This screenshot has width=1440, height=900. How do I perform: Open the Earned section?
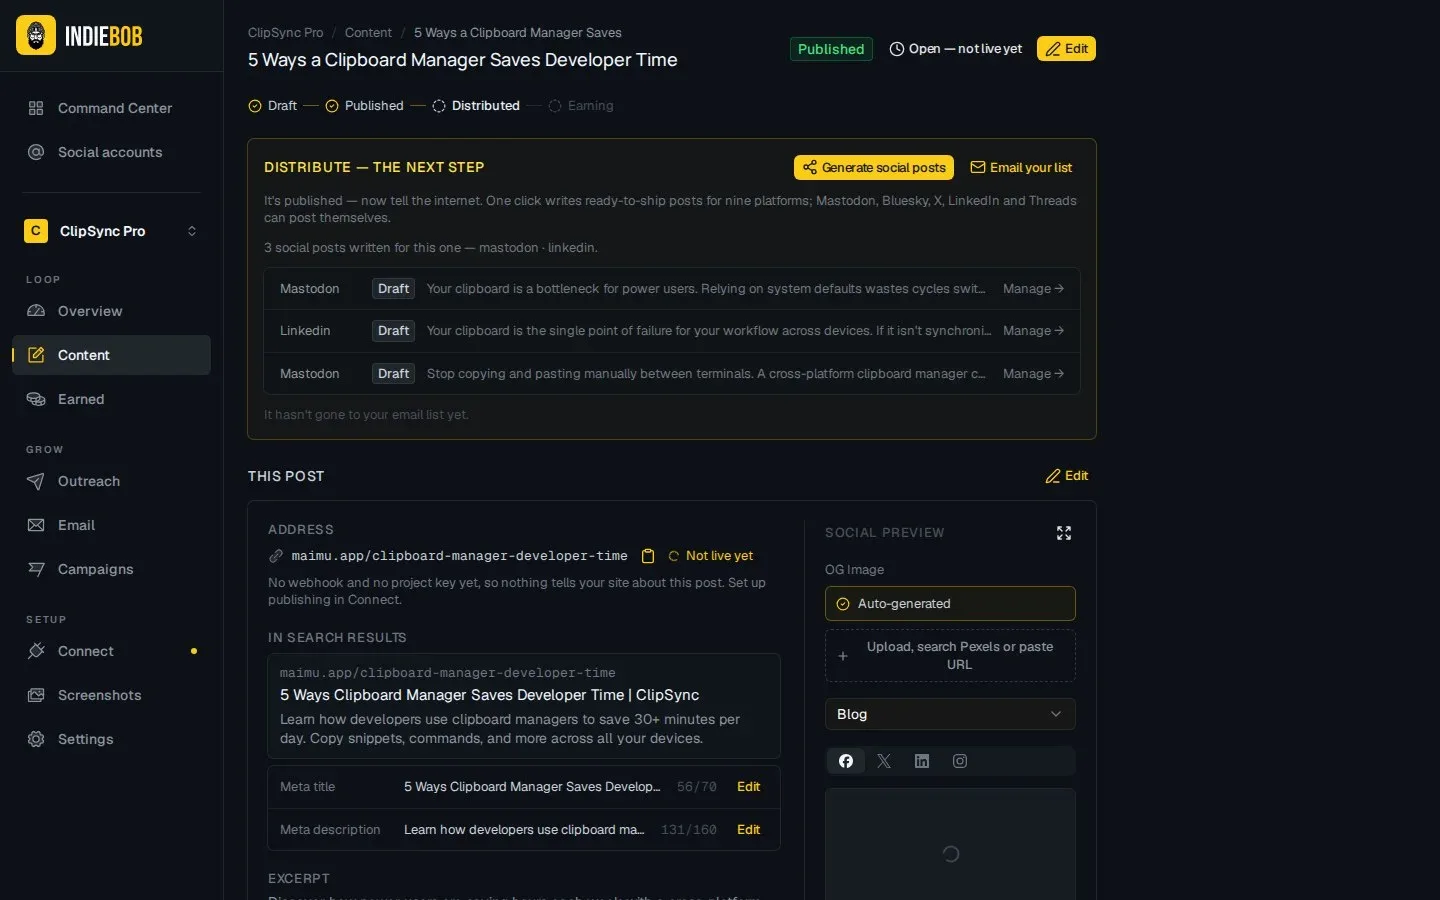[x=111, y=399]
